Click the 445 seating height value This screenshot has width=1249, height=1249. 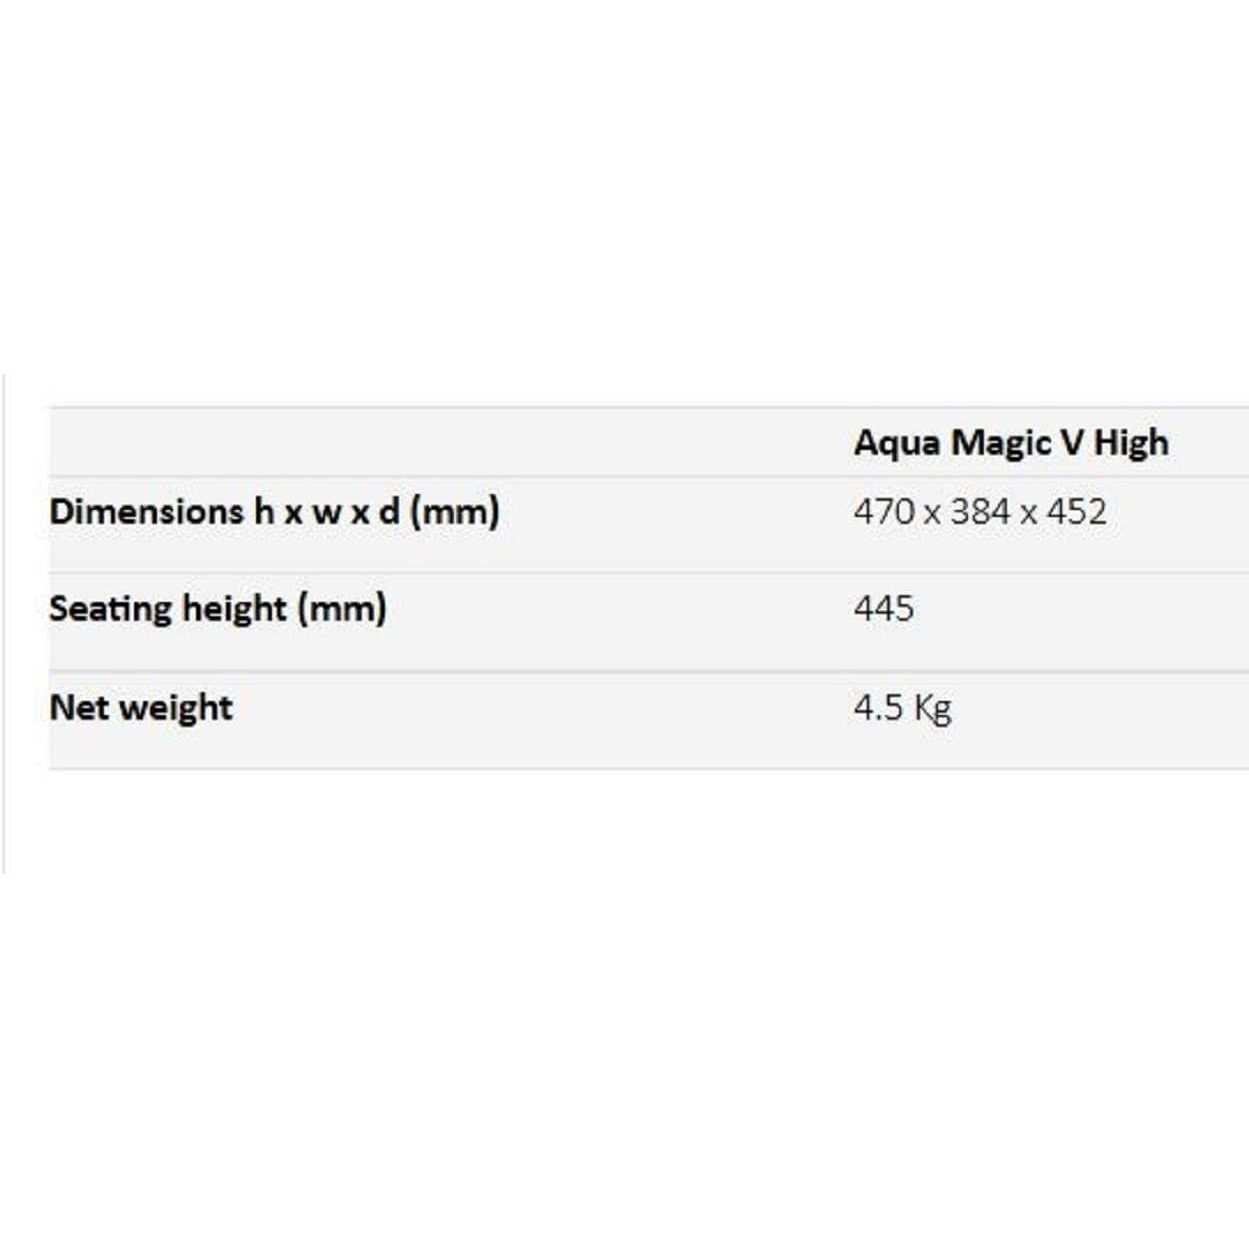(884, 608)
